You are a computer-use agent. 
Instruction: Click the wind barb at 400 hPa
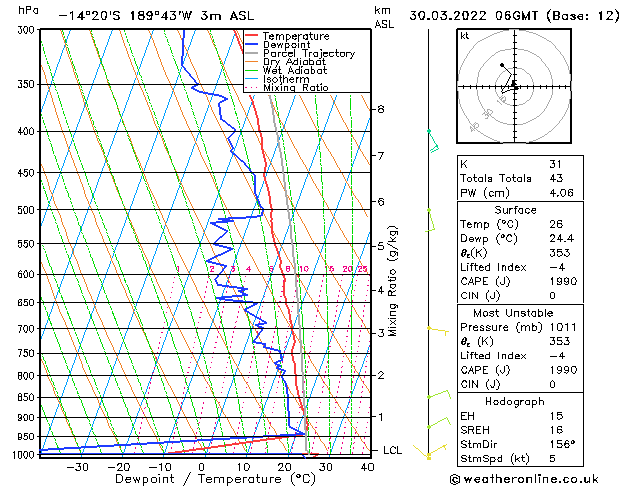pos(432,141)
